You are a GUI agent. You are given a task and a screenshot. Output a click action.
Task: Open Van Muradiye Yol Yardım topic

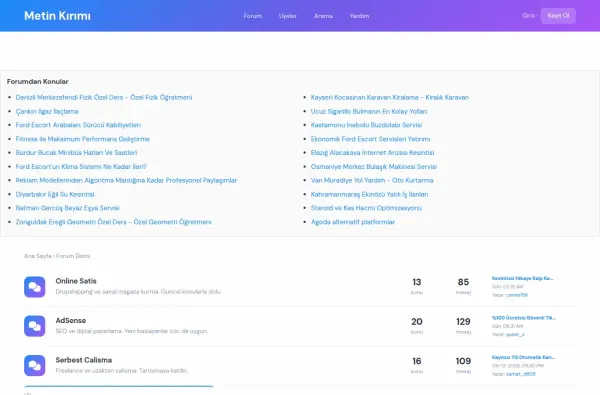point(372,180)
